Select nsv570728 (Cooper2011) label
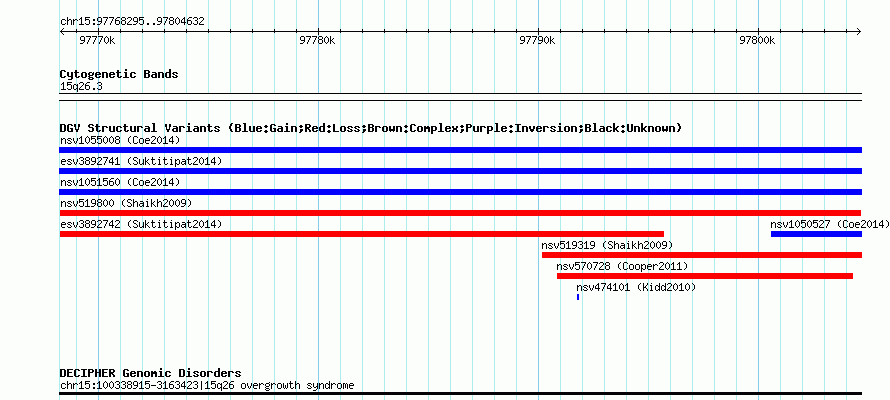This screenshot has width=890, height=400. click(x=622, y=266)
